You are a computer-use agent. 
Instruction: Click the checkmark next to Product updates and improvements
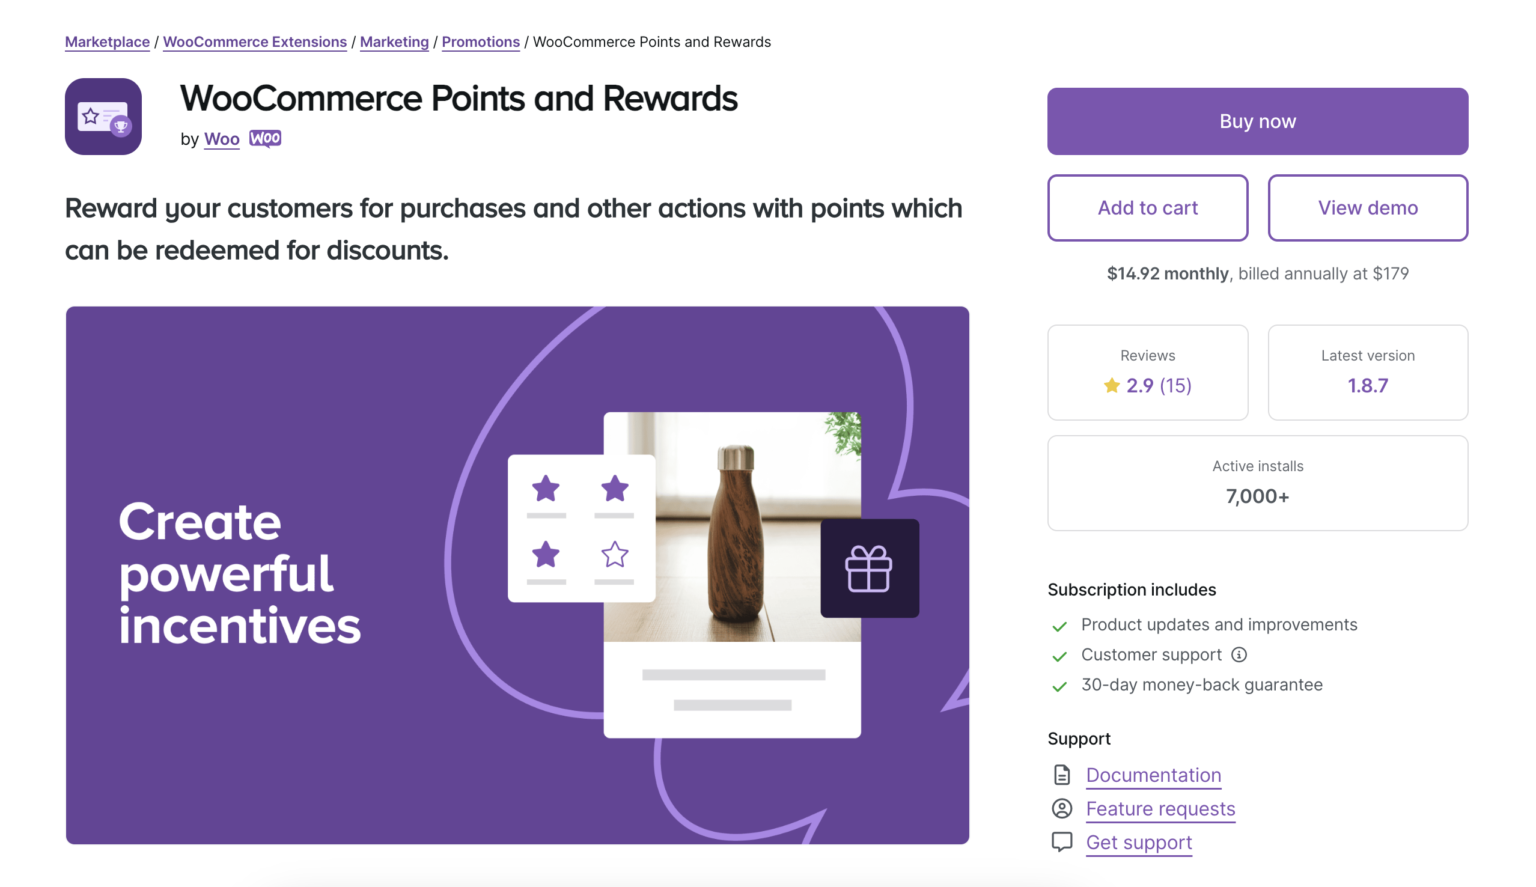pos(1059,626)
